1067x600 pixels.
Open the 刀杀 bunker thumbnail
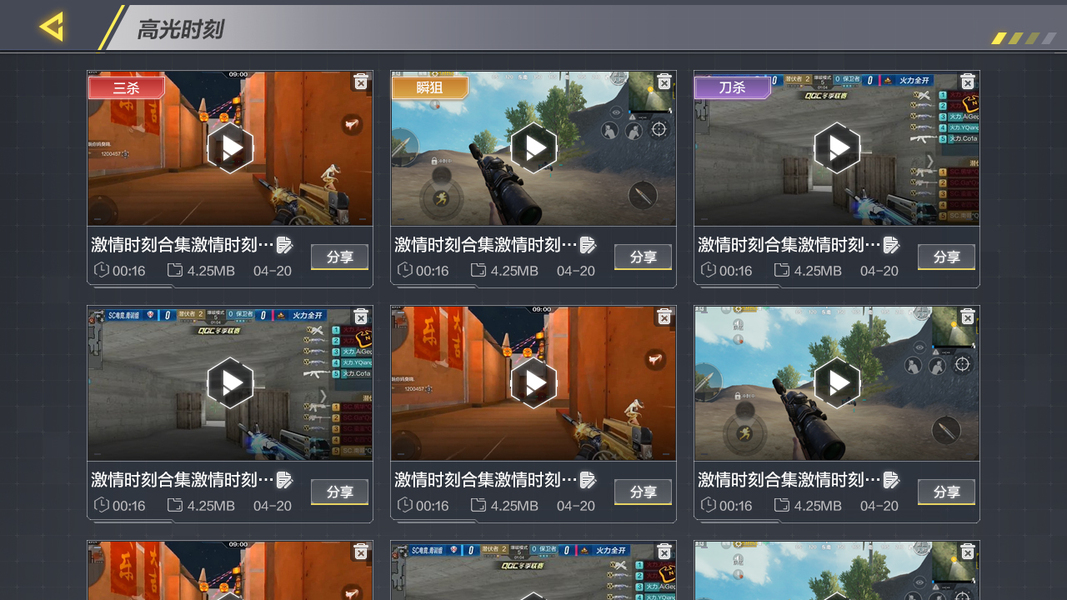click(837, 148)
